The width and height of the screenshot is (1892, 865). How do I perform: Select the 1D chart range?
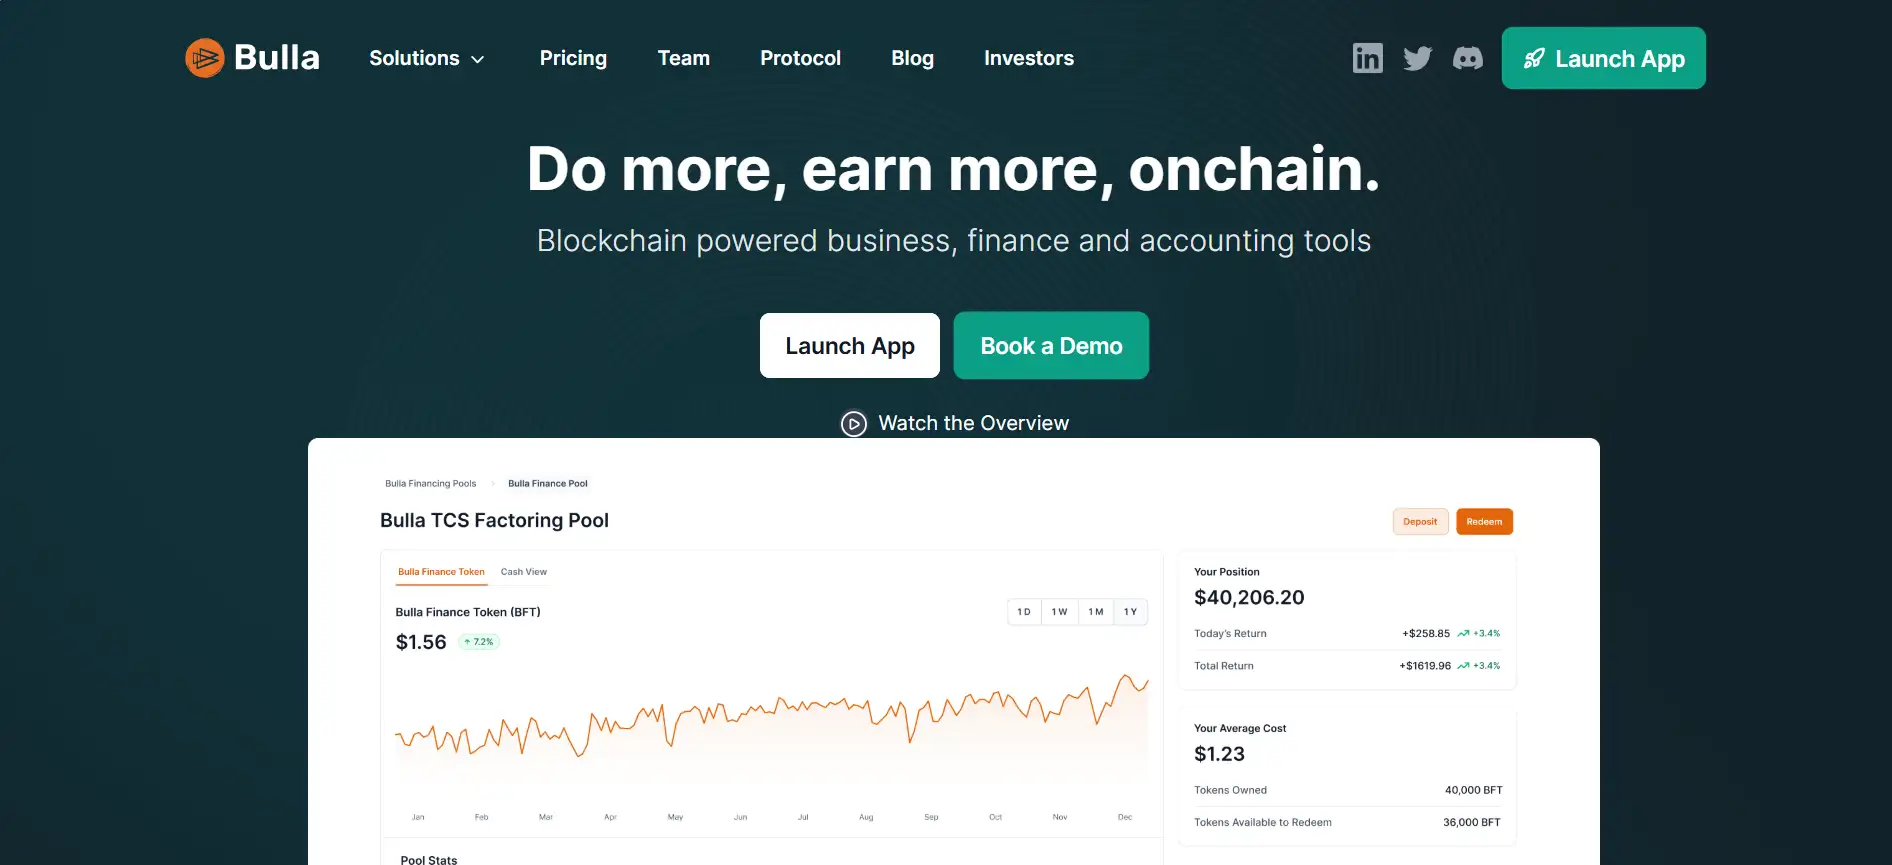tap(1024, 612)
